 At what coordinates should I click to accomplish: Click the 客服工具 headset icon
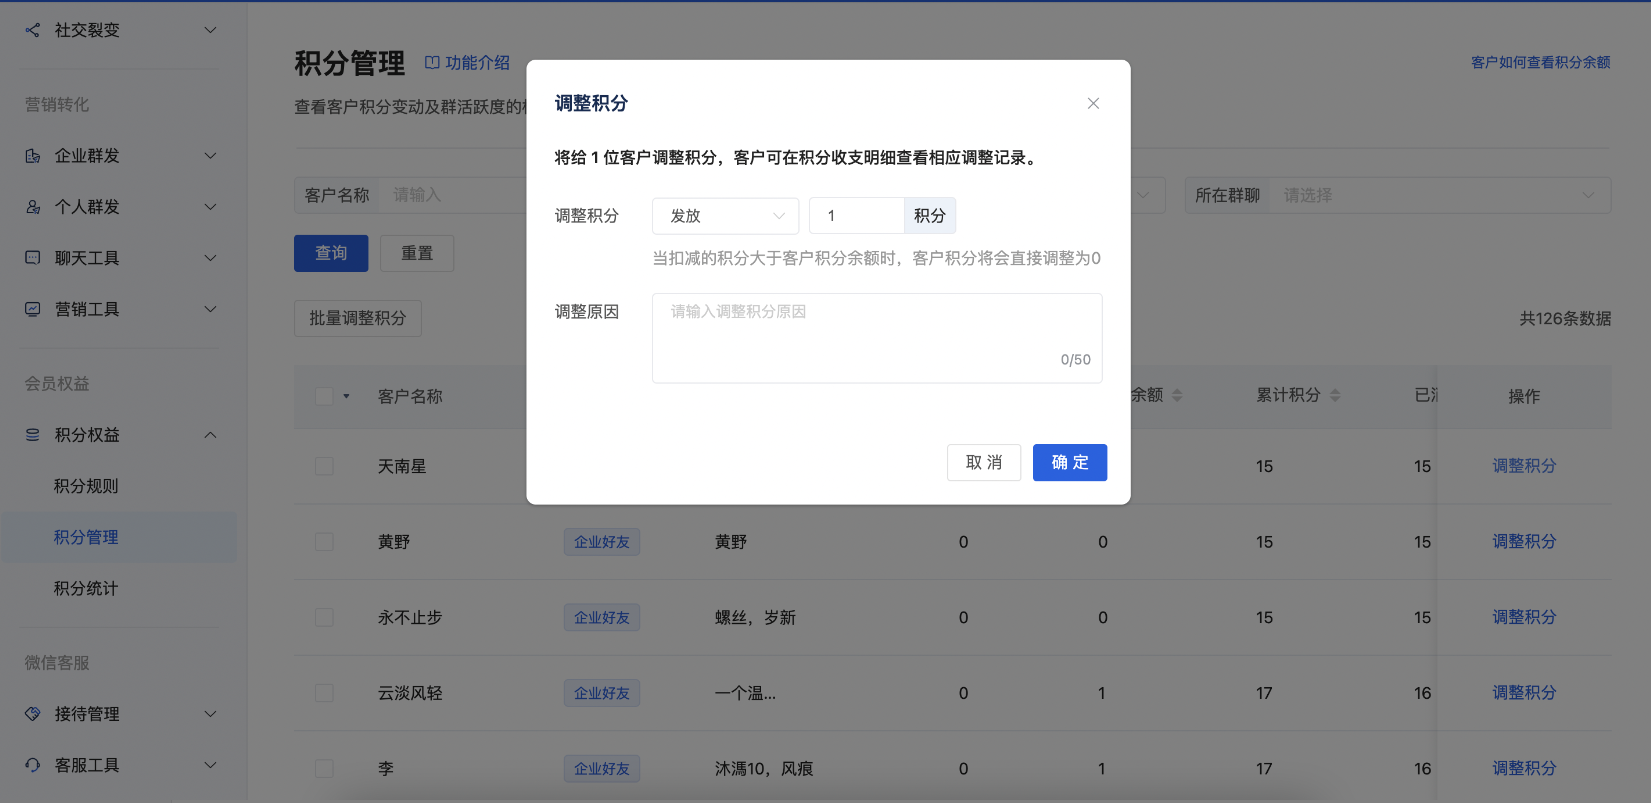pyautogui.click(x=33, y=765)
